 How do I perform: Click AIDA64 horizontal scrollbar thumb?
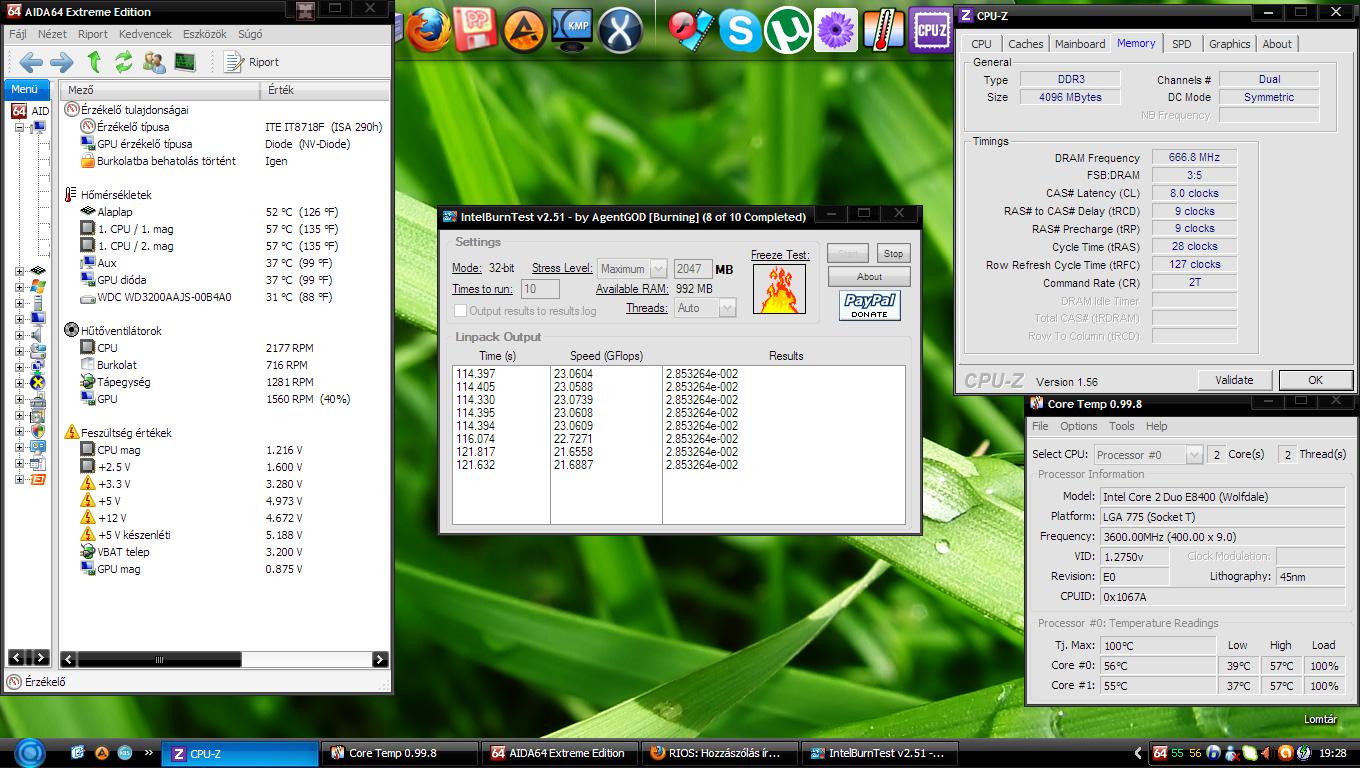click(159, 660)
